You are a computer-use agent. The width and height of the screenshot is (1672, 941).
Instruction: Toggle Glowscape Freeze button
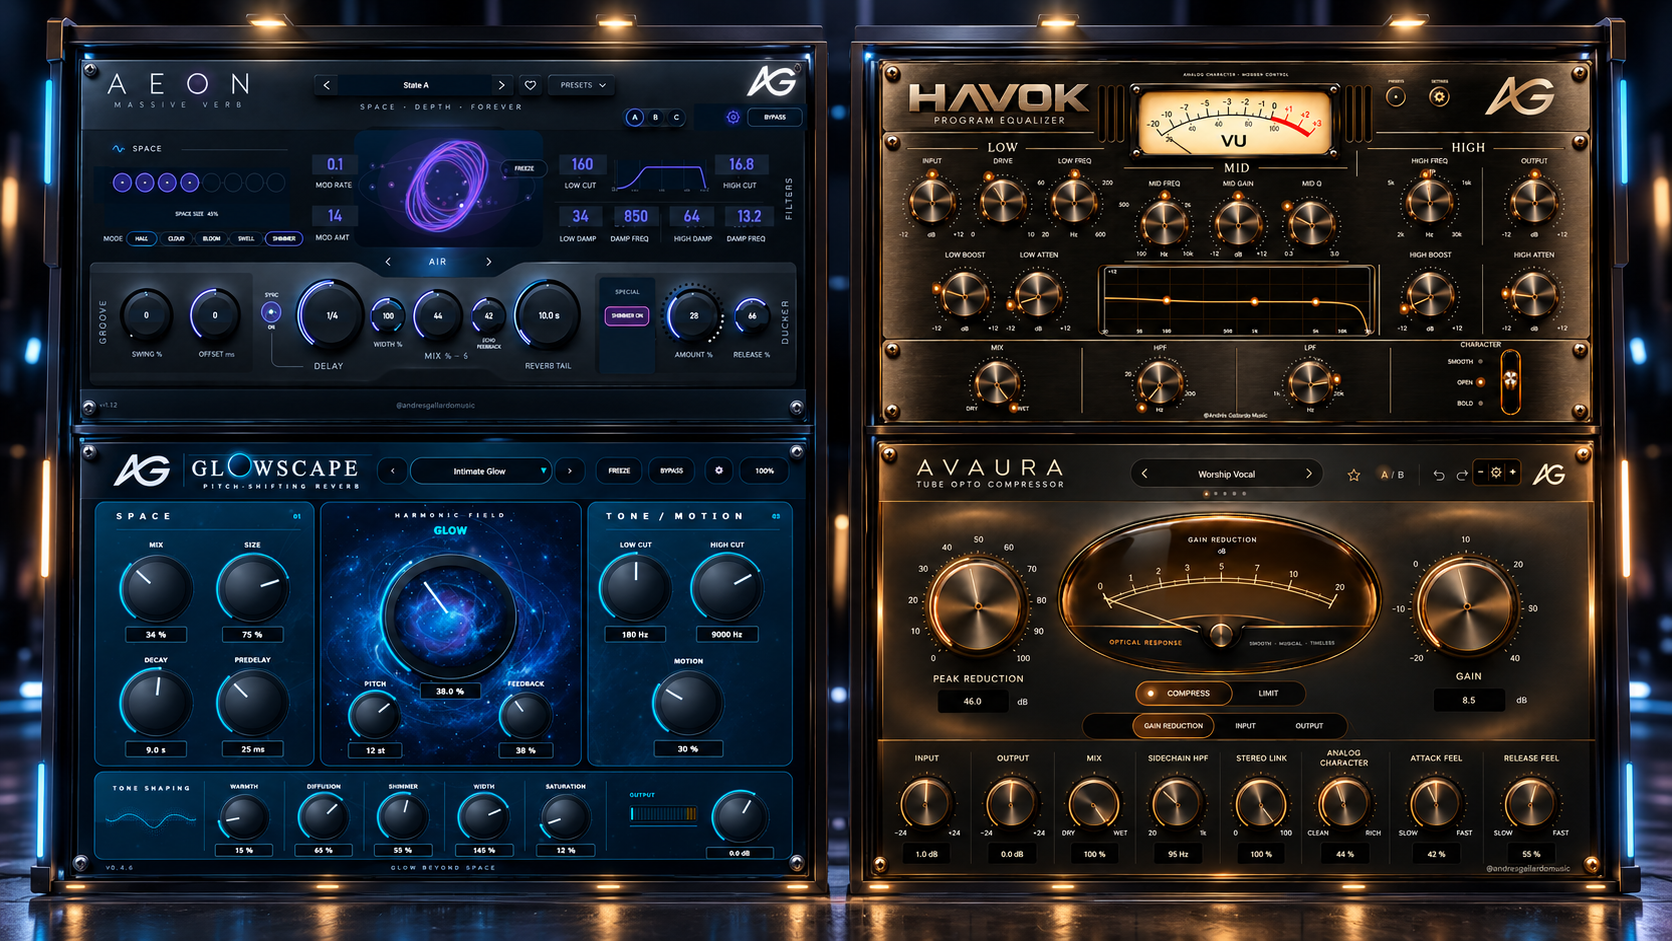pyautogui.click(x=619, y=471)
